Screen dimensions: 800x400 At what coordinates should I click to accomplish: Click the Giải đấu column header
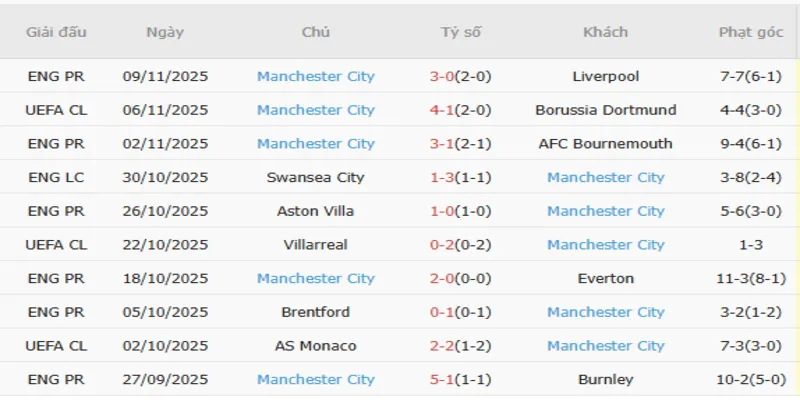point(56,32)
